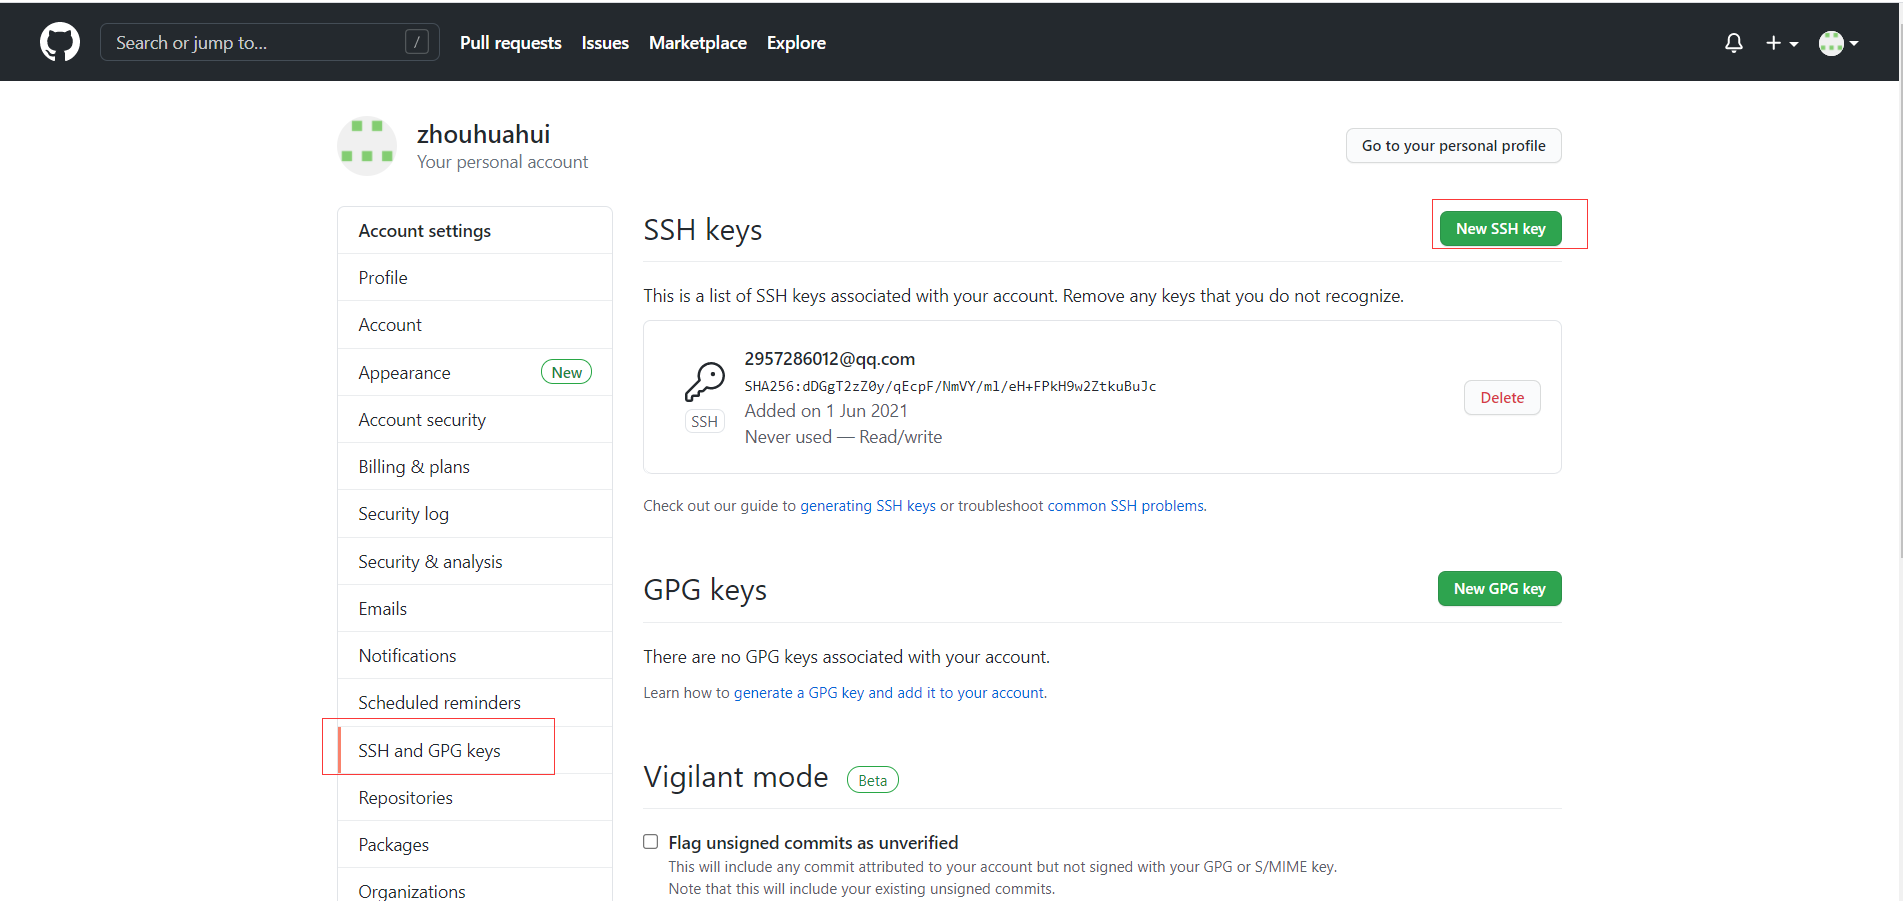The height and width of the screenshot is (901, 1903).
Task: Click the zhouhuahui profile avatar image
Action: point(367,146)
